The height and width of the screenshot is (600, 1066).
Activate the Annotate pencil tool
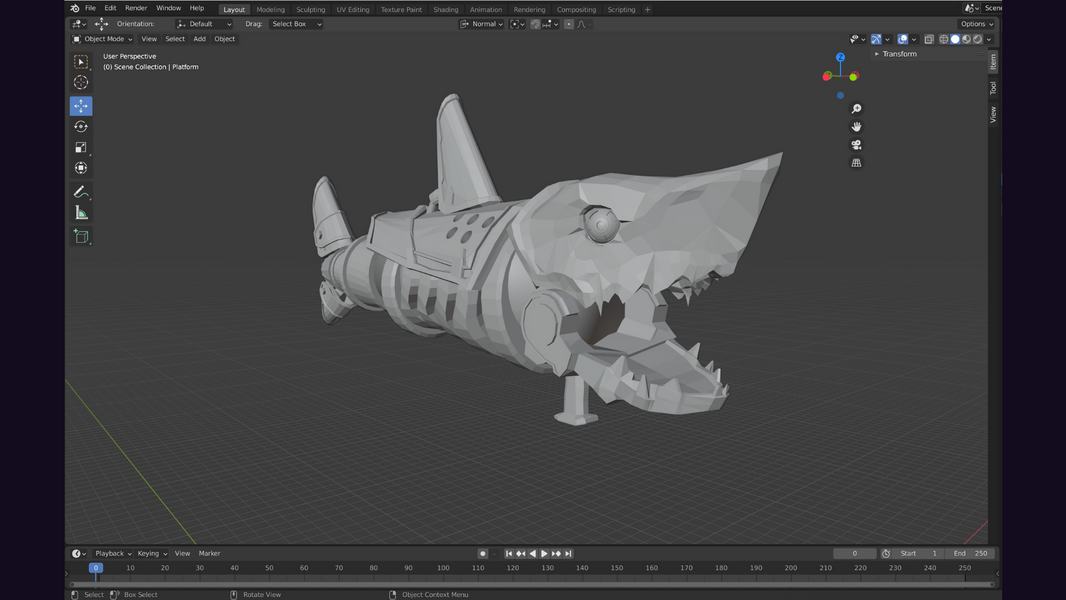(81, 192)
